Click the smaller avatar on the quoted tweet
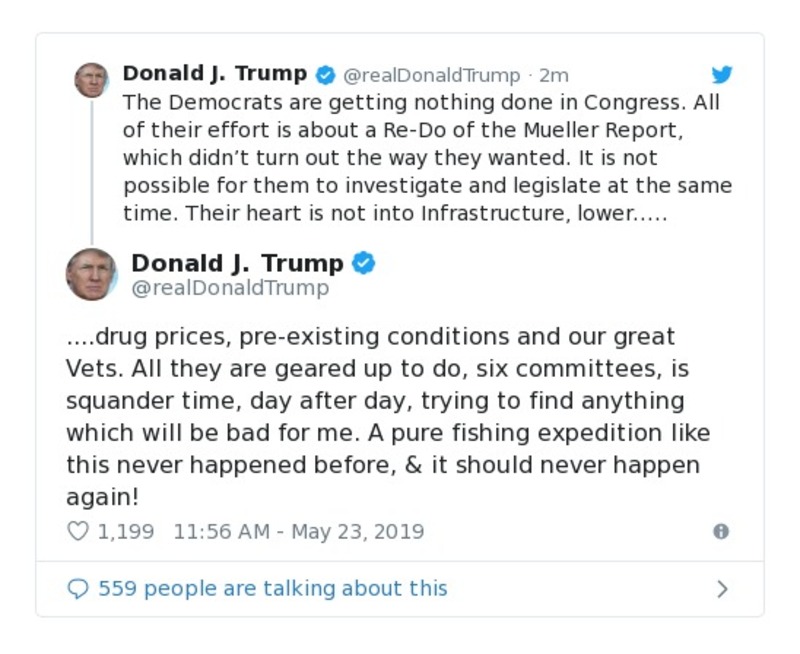 click(93, 80)
